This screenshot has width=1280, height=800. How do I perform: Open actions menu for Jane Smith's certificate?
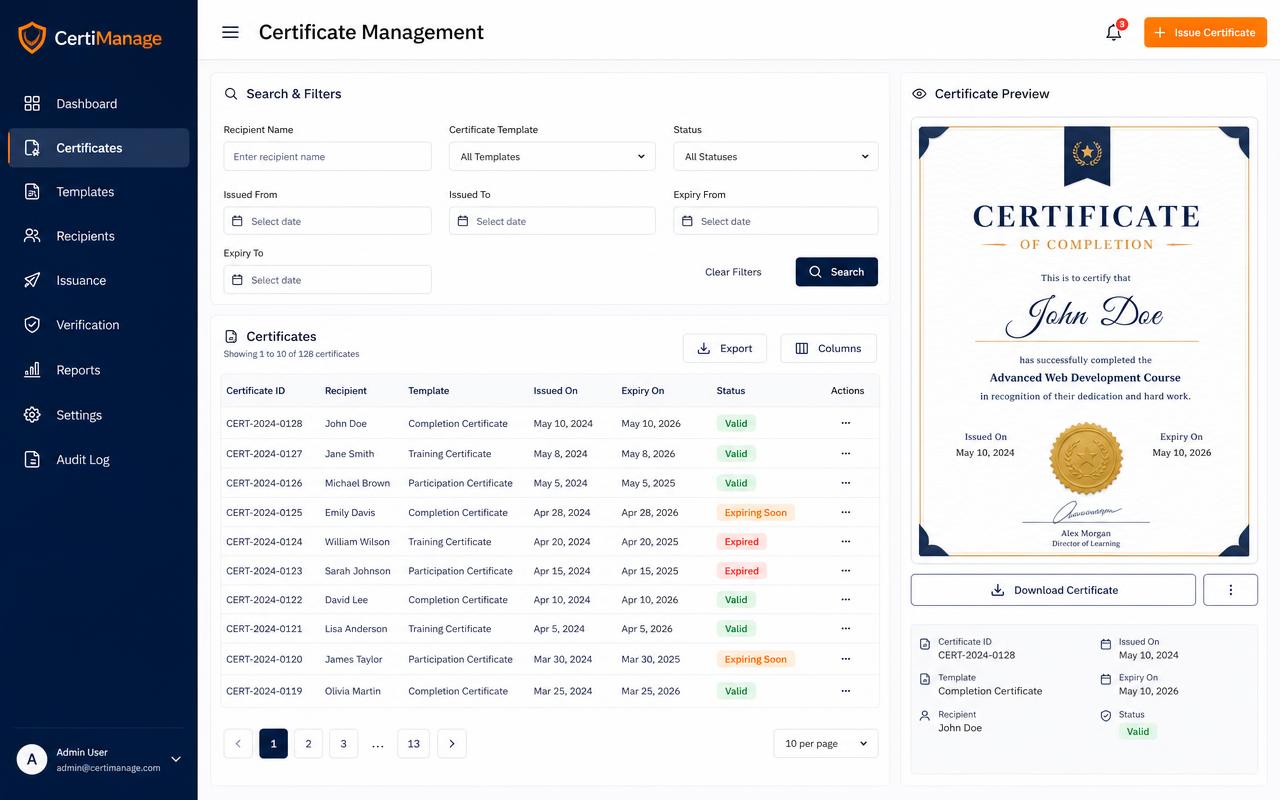click(845, 453)
